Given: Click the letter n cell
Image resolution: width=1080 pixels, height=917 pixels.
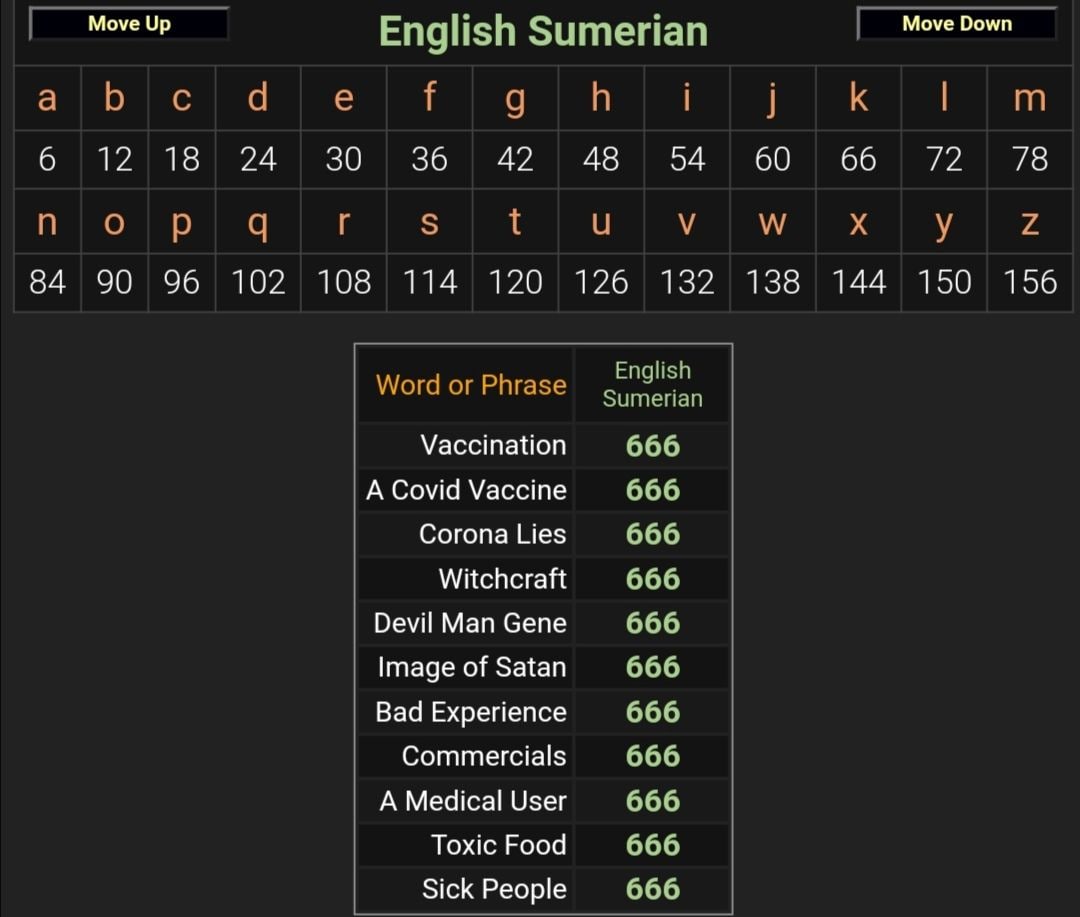Looking at the screenshot, I should (47, 222).
